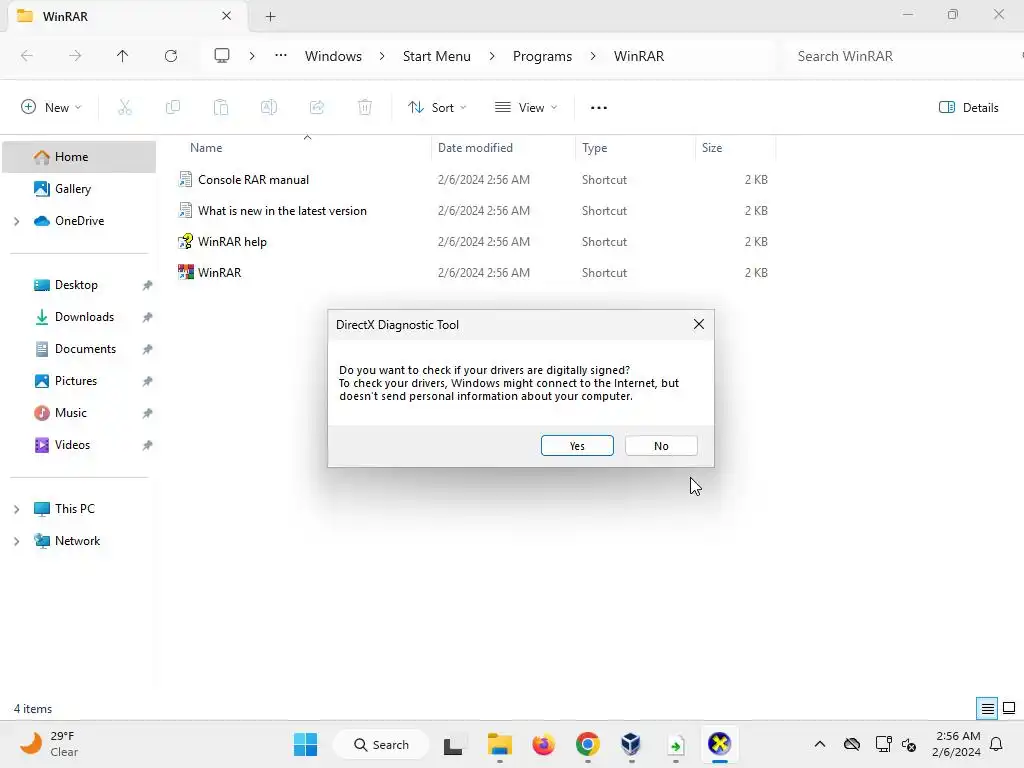Image resolution: width=1024 pixels, height=768 pixels.
Task: Click the Rename icon in toolbar
Action: click(269, 108)
